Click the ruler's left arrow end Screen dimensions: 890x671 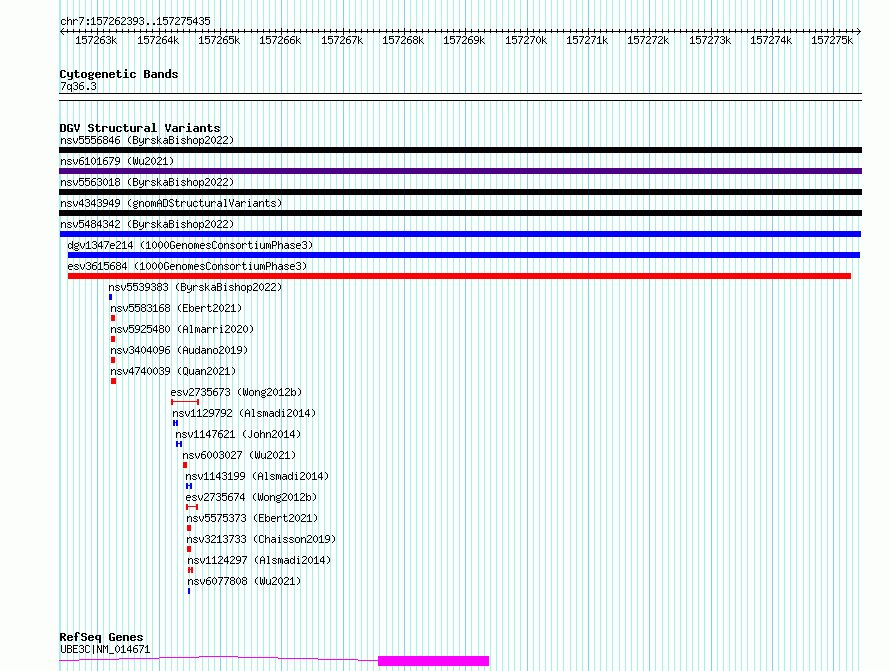tap(62, 31)
